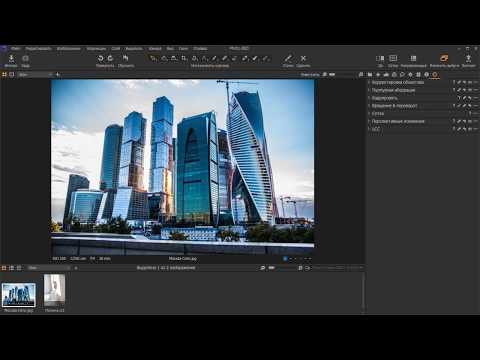Viewport: 480px width, 360px height.
Task: Click the Import icon in the toolbar
Action: (x=11, y=59)
